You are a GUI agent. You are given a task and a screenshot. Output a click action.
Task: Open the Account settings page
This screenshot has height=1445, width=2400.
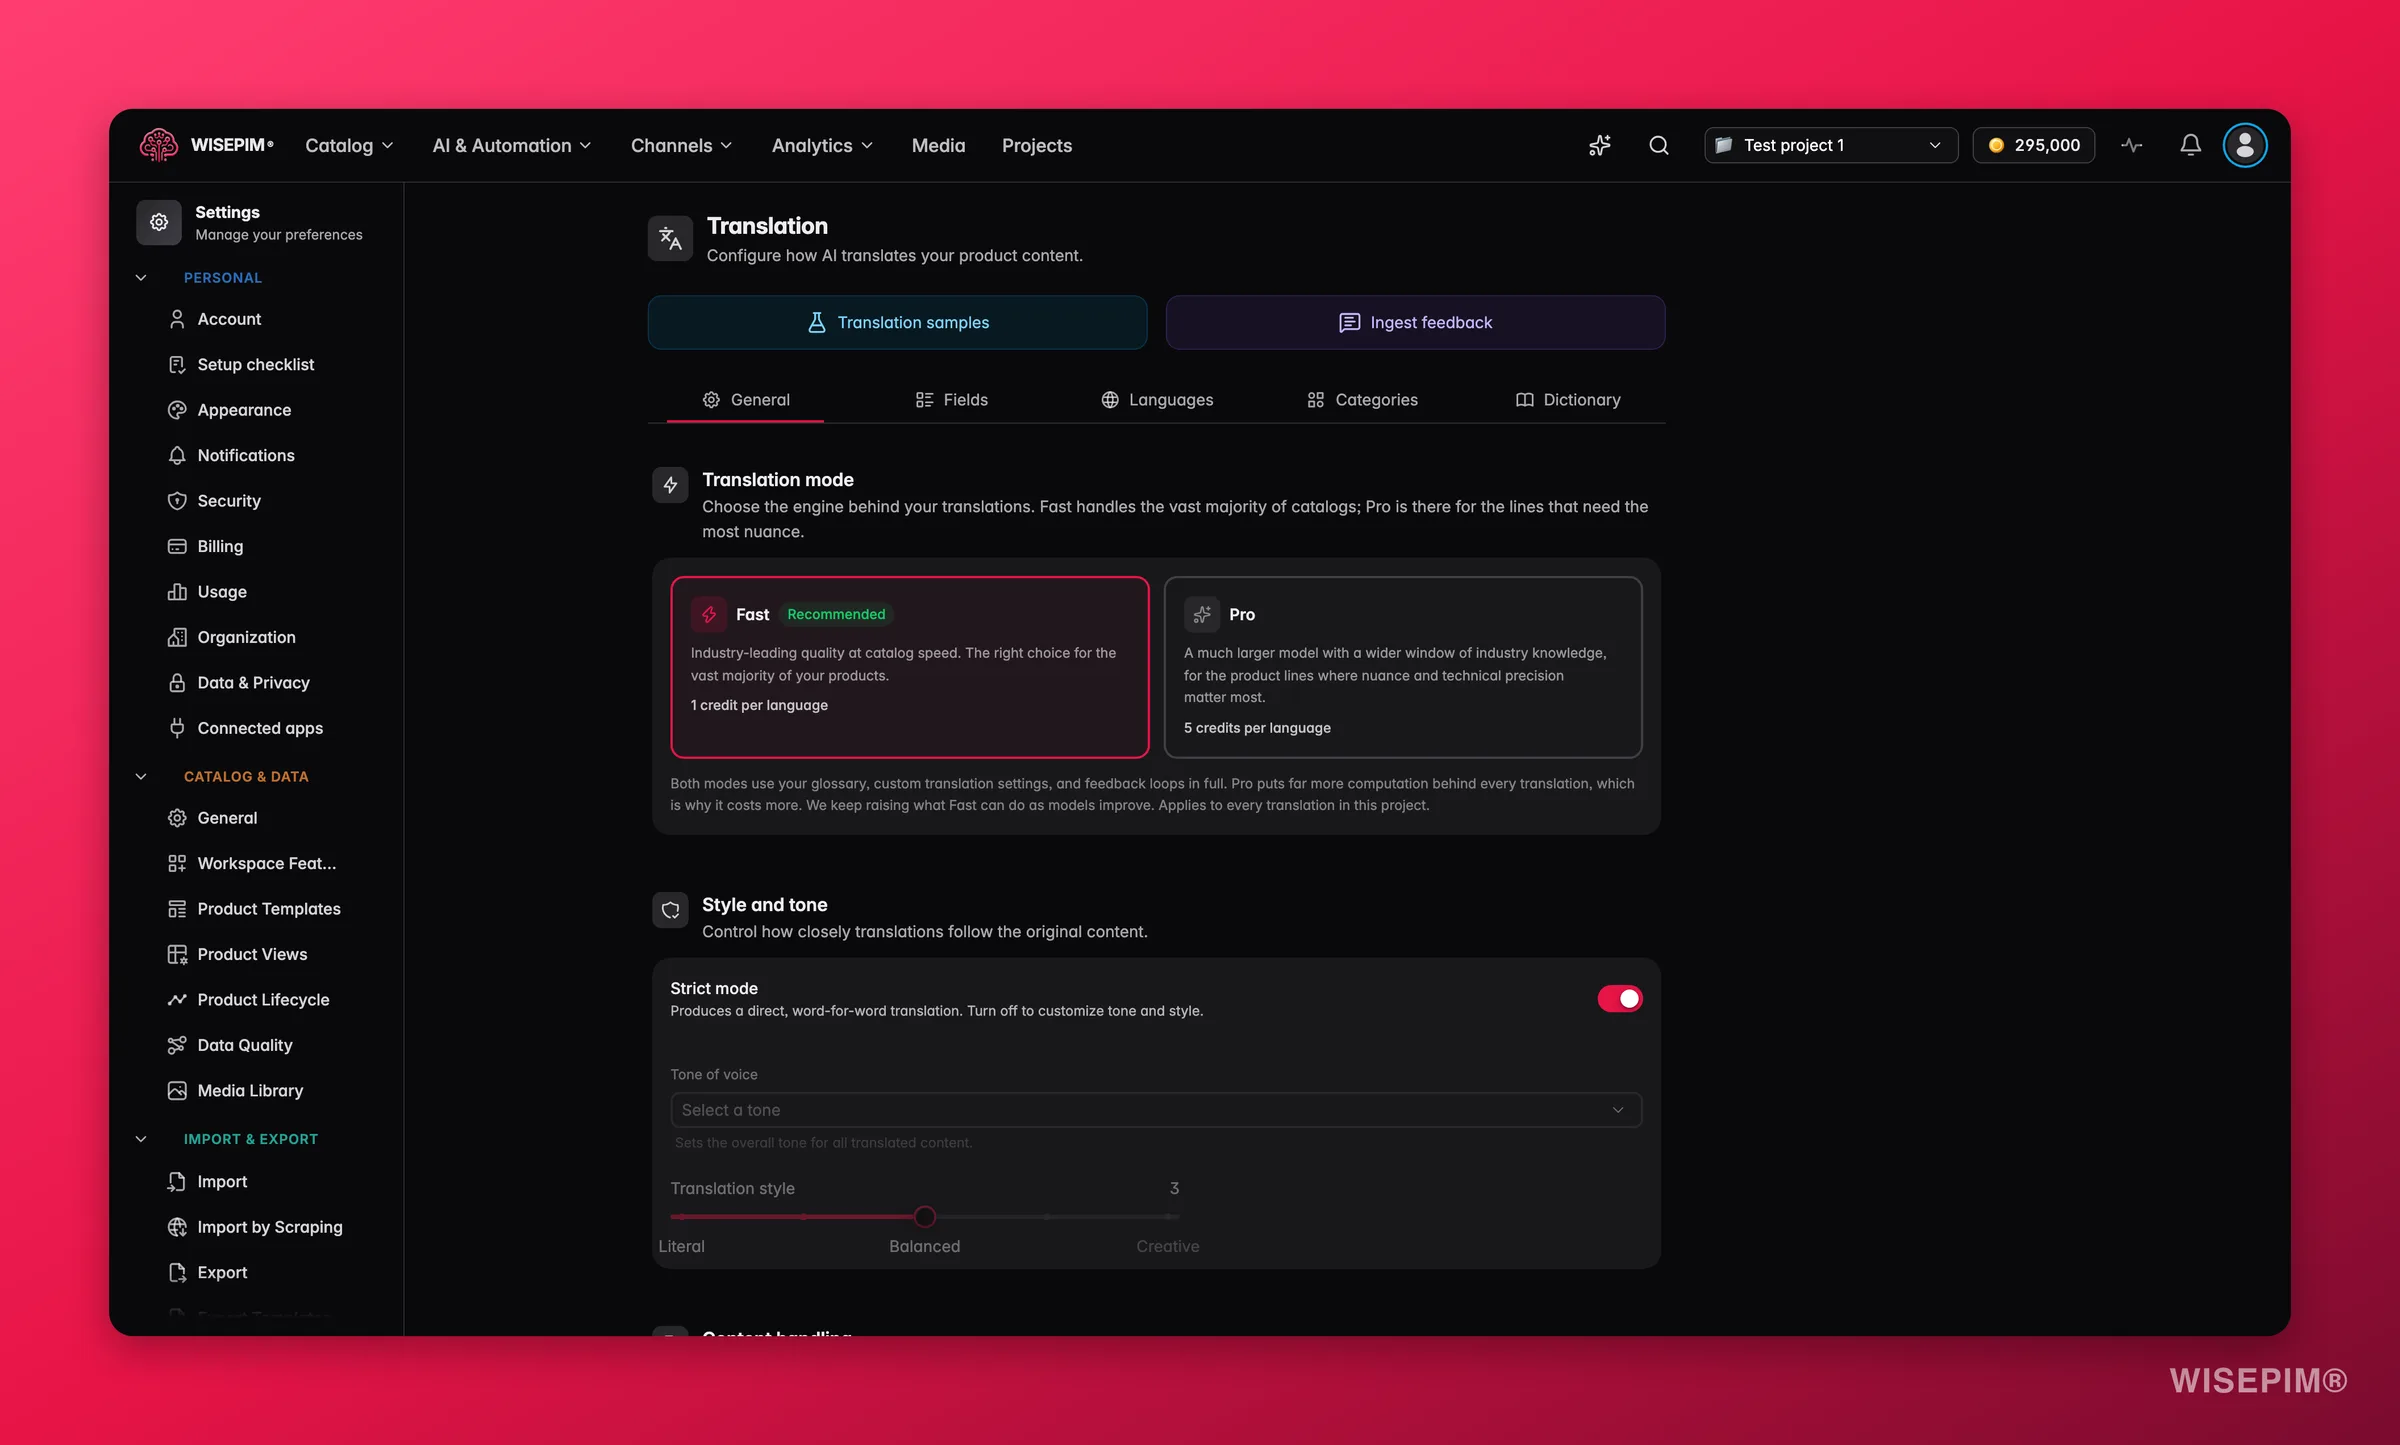tap(229, 319)
